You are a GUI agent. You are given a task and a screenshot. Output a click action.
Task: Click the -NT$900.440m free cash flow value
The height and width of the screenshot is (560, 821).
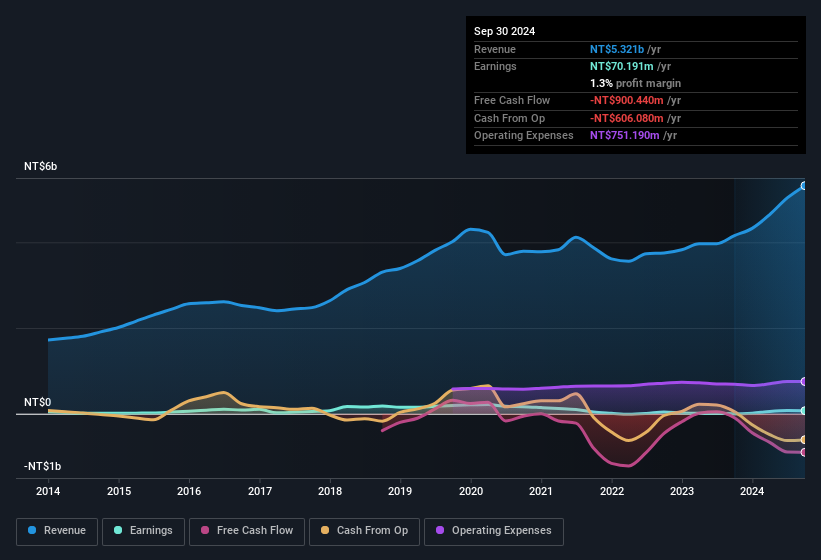point(627,100)
